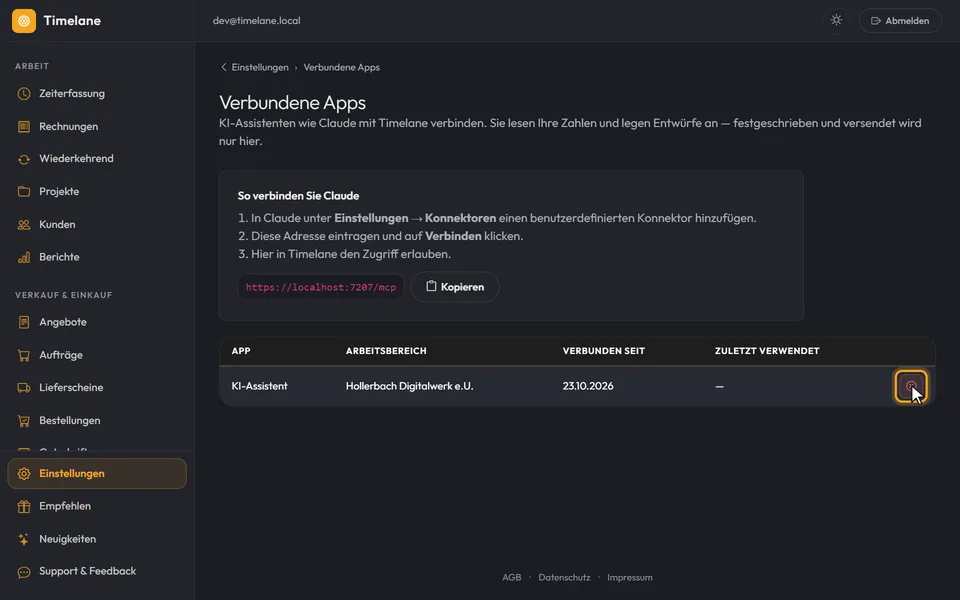Click the Bestellungen cart icon
The height and width of the screenshot is (600, 960).
point(24,421)
